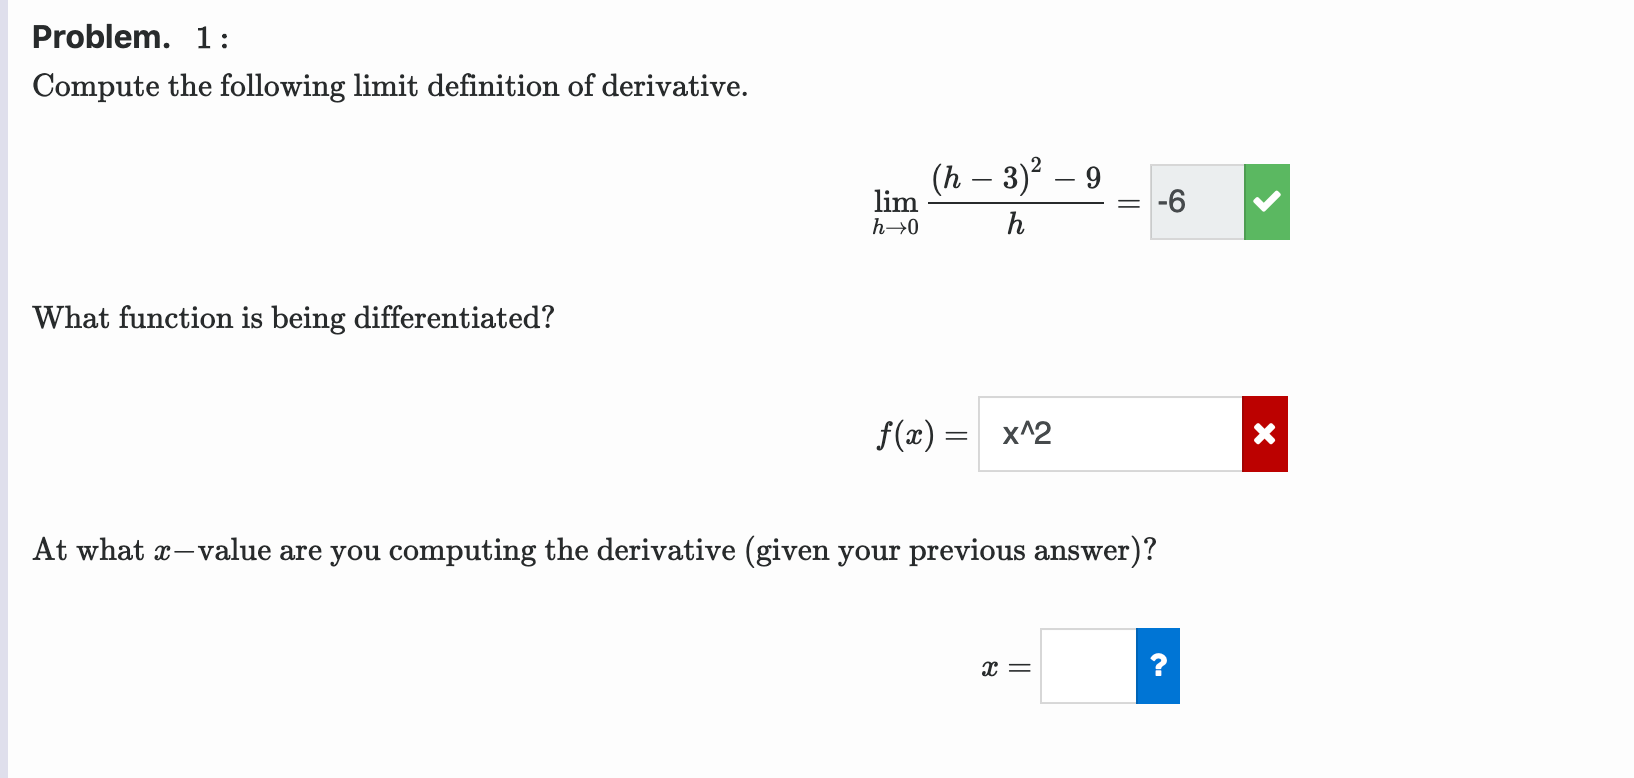Click the empty x-value answer box
This screenshot has height=778, width=1634.
(x=1086, y=666)
